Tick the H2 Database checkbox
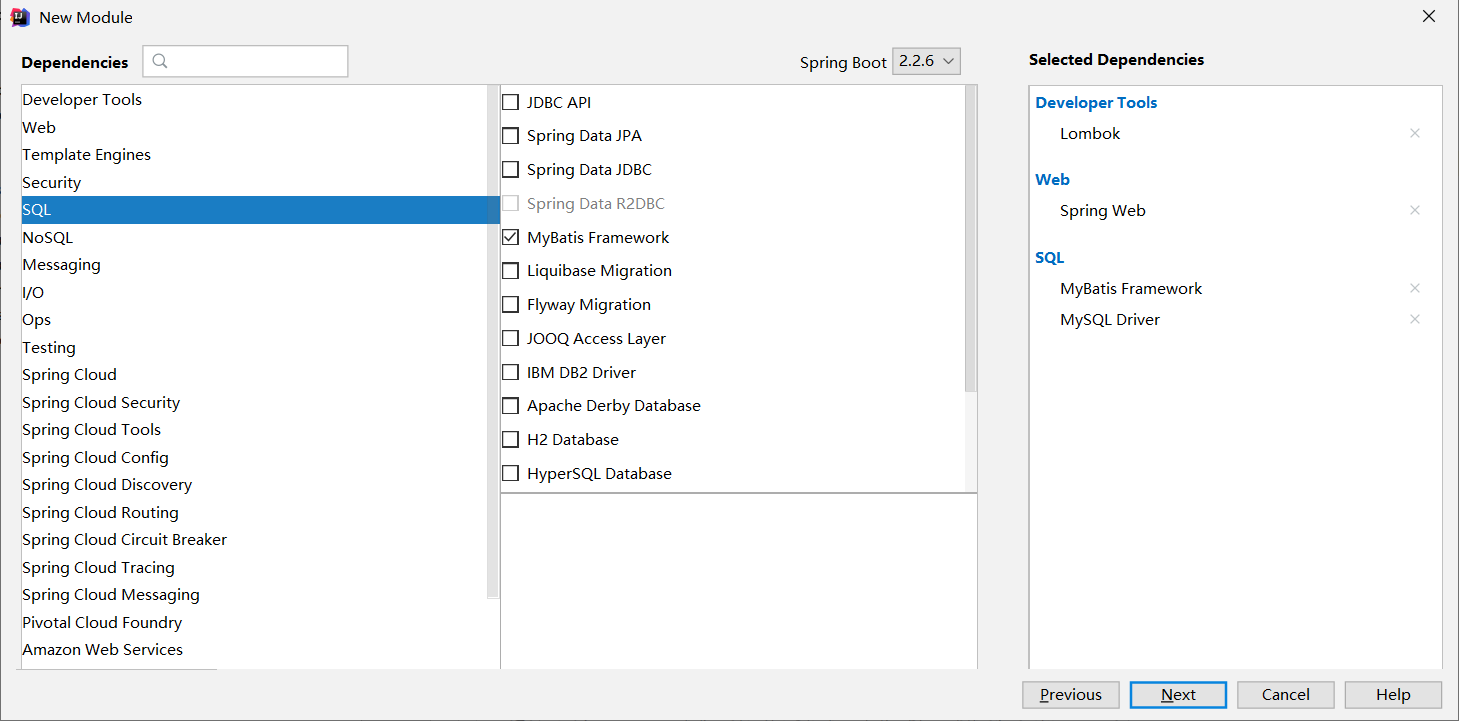Image resolution: width=1459 pixels, height=721 pixels. pyautogui.click(x=511, y=440)
